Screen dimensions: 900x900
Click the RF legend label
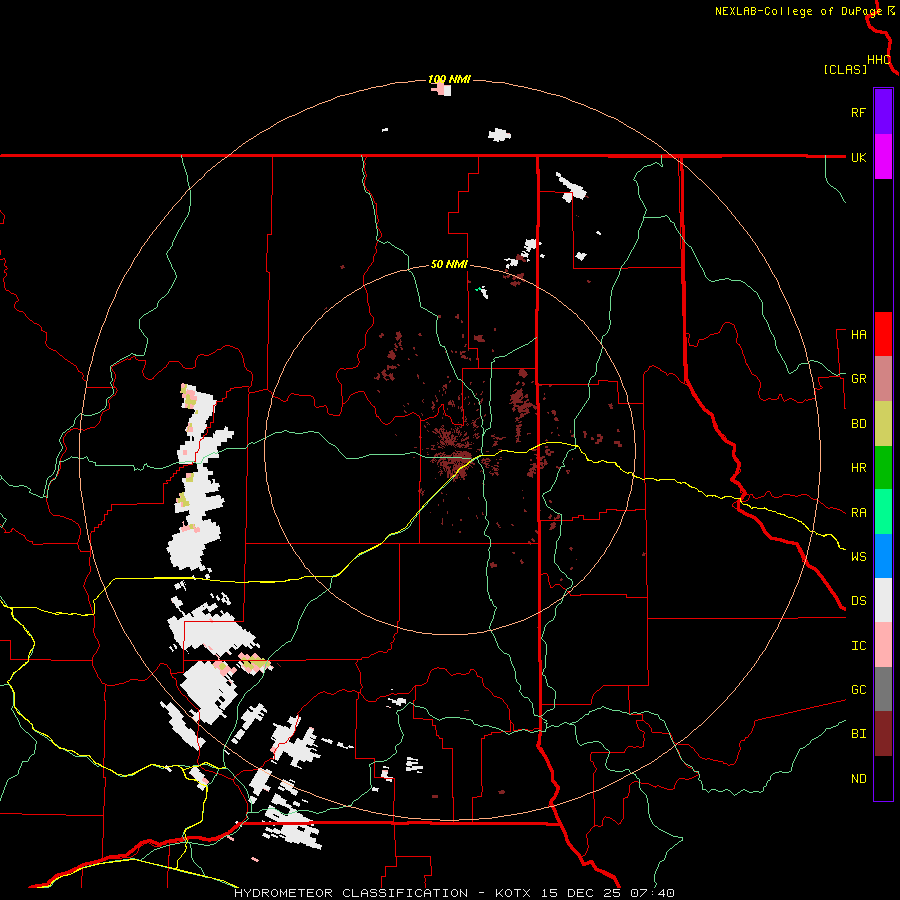(858, 112)
